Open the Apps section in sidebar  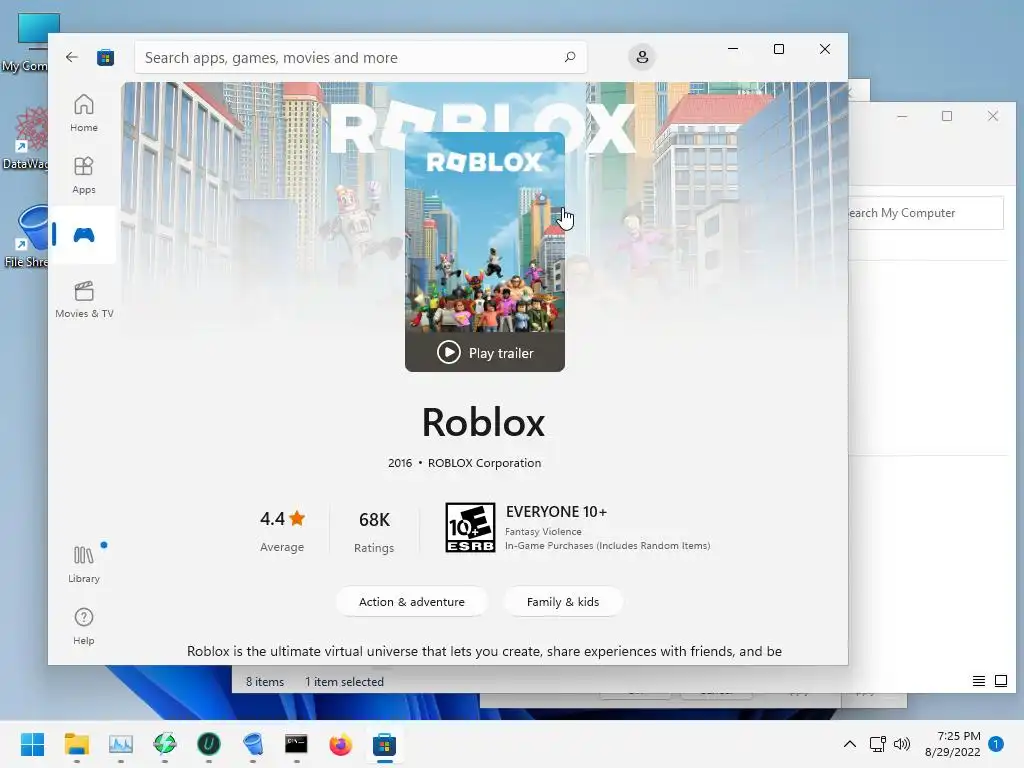pos(84,175)
